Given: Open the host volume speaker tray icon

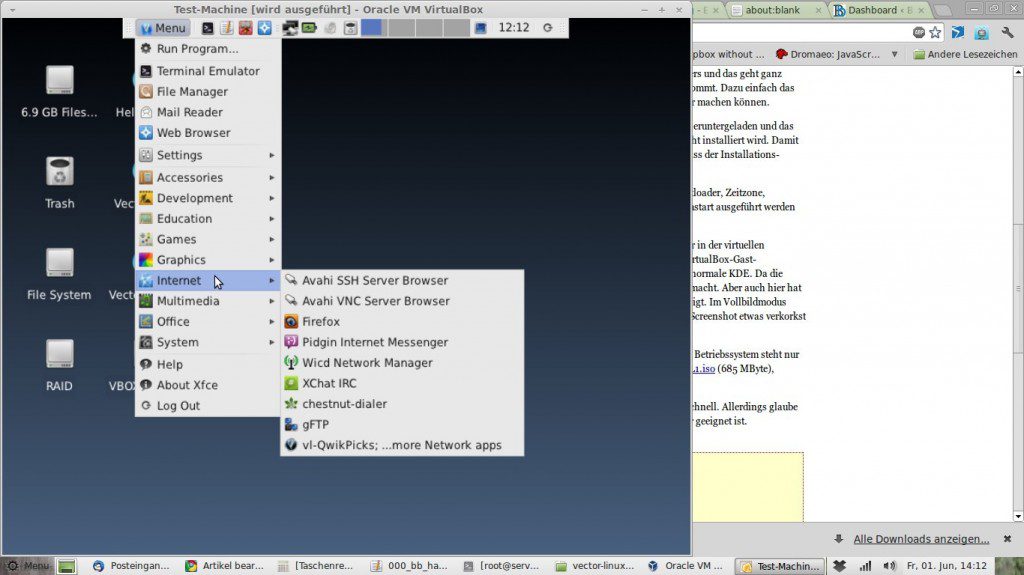Looking at the screenshot, I should click(x=889, y=566).
